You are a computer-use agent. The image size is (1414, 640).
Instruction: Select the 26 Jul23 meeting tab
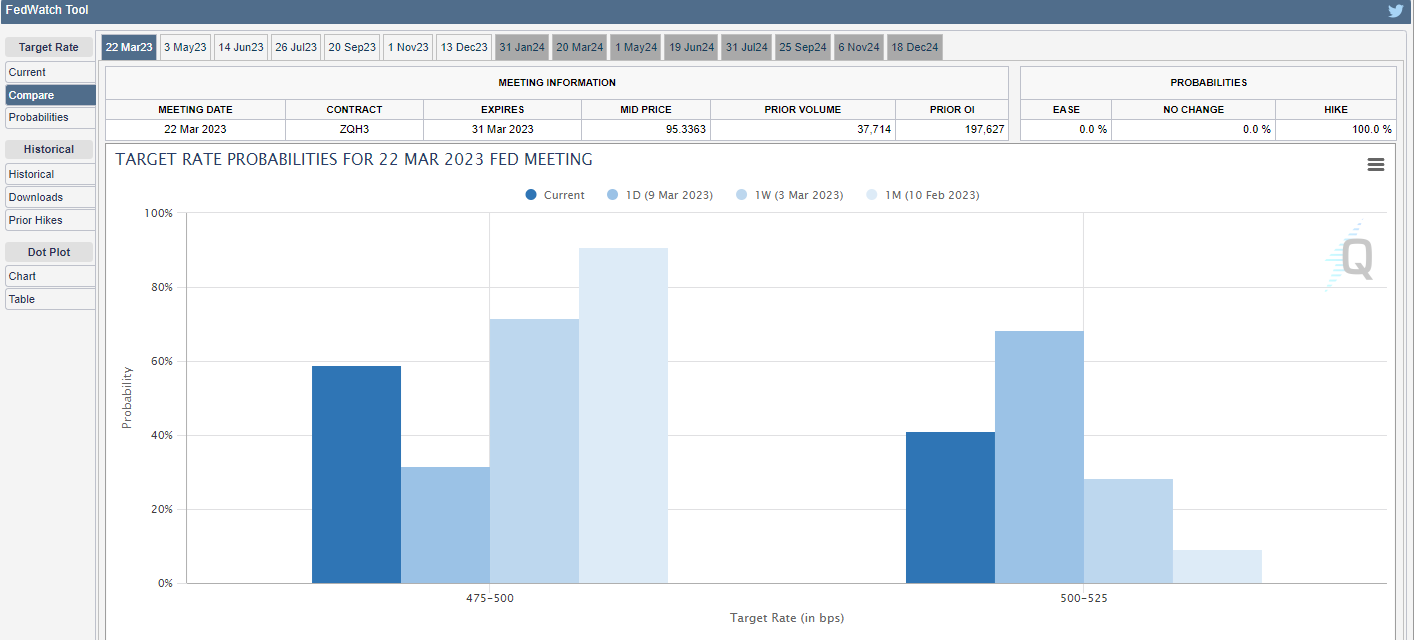(296, 47)
